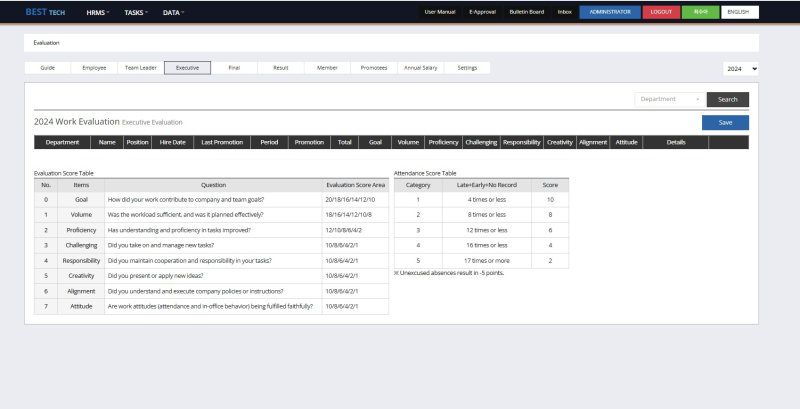Image resolution: width=800 pixels, height=409 pixels.
Task: Switch to the Team Leader tab
Action: pos(140,68)
